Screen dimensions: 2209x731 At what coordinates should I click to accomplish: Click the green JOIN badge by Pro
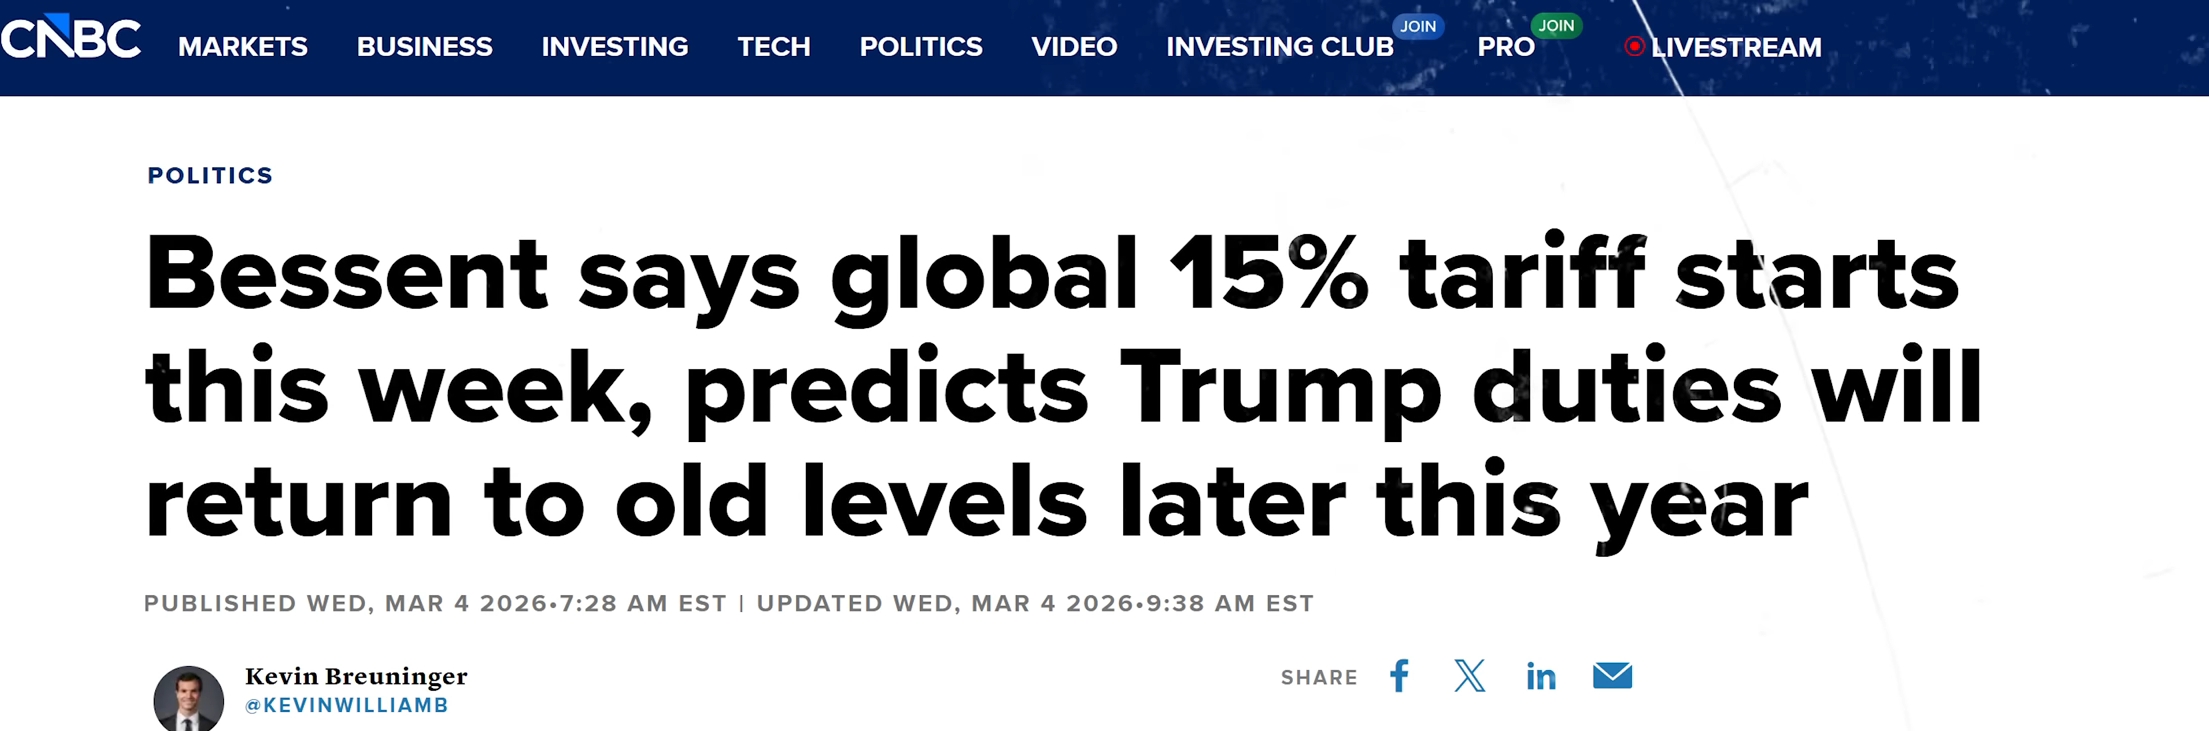[1555, 26]
